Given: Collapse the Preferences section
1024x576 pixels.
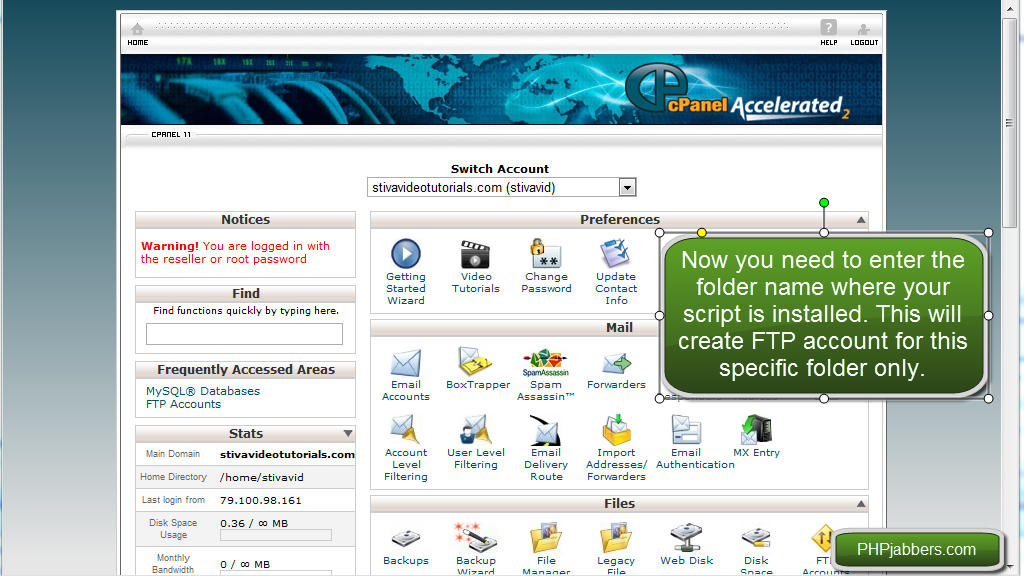Looking at the screenshot, I should point(861,220).
